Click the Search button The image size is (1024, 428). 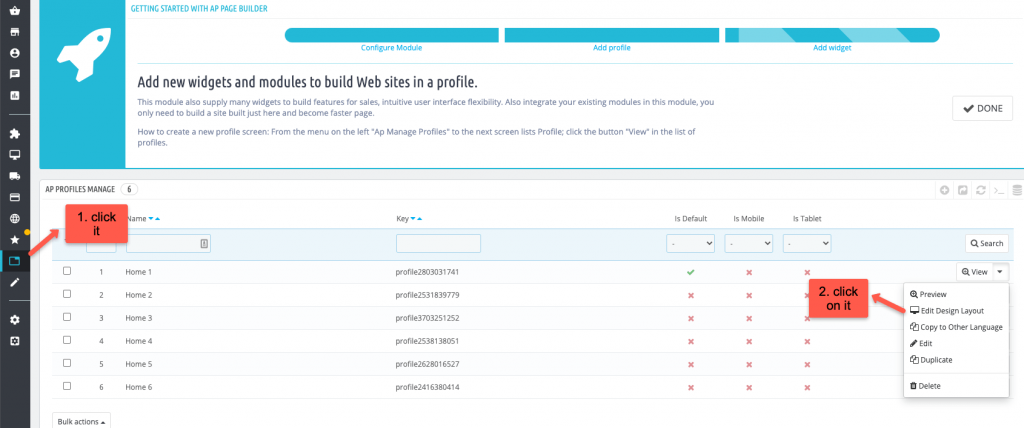pyautogui.click(x=986, y=243)
